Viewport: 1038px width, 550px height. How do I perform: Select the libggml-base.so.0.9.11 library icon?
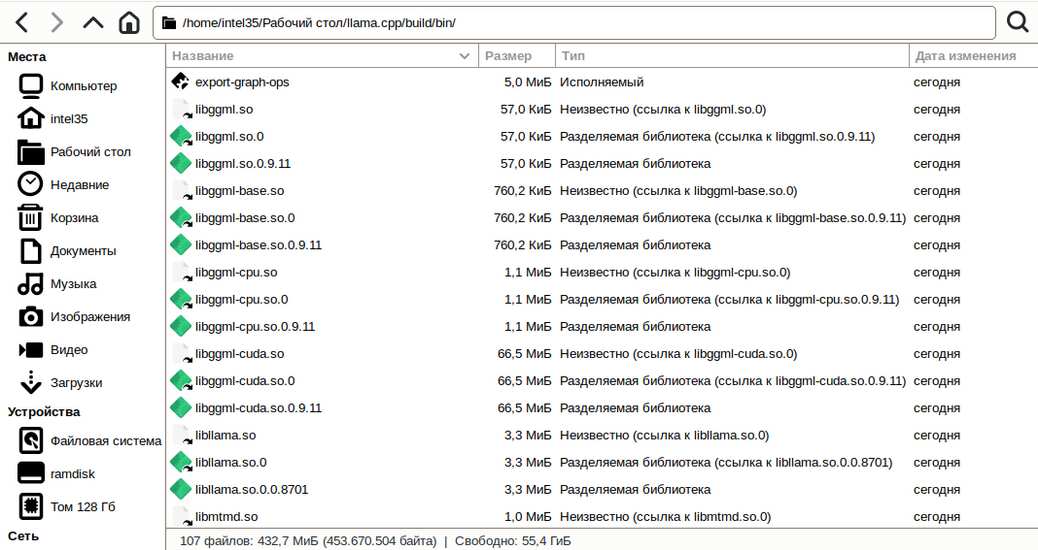(180, 244)
